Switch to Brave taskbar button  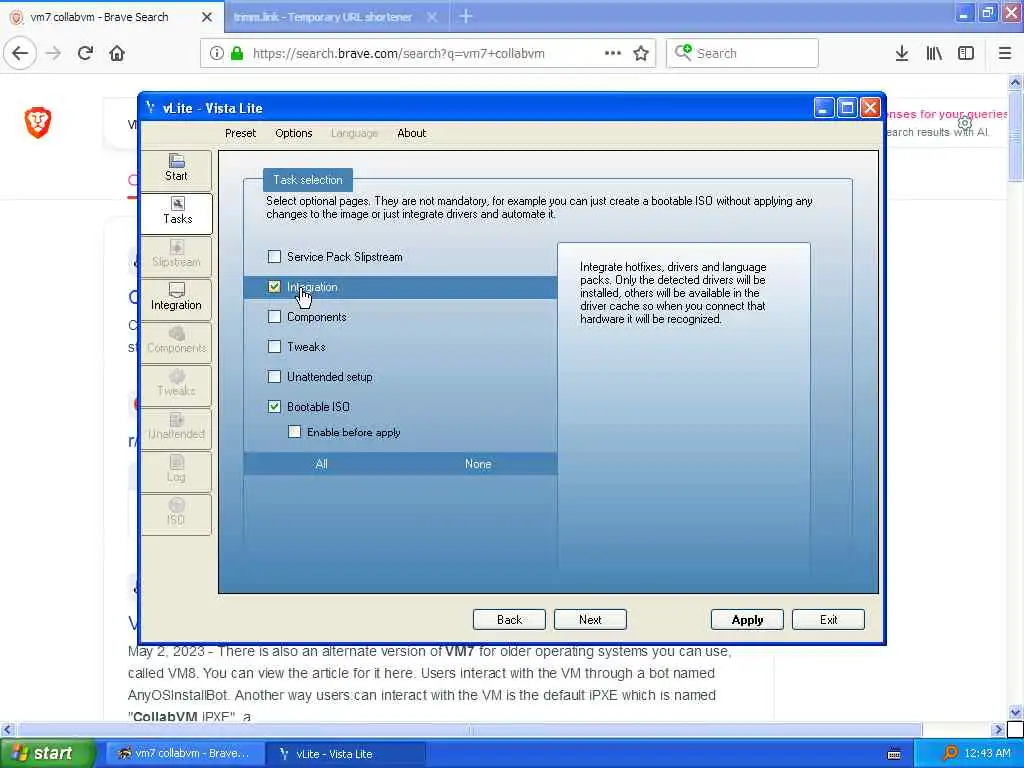[185, 754]
